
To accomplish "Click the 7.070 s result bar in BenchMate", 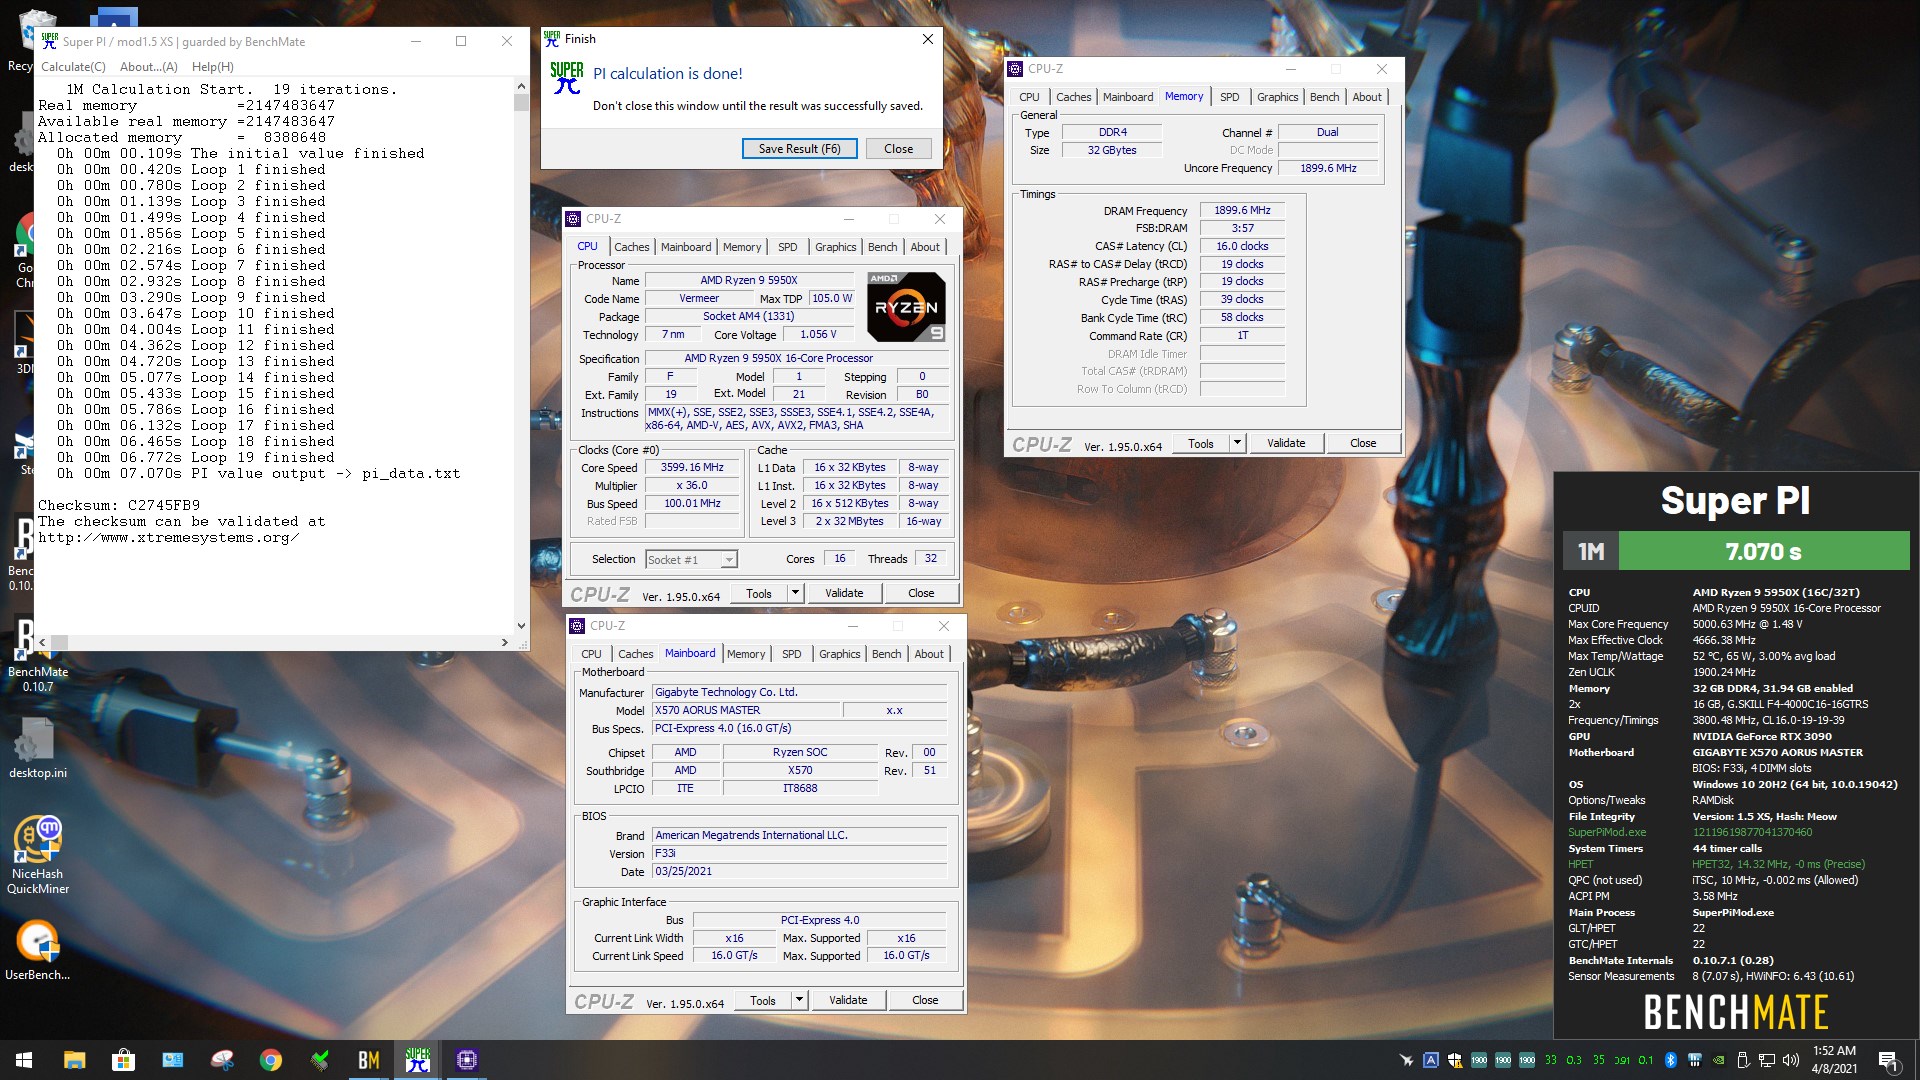I will click(x=1763, y=552).
